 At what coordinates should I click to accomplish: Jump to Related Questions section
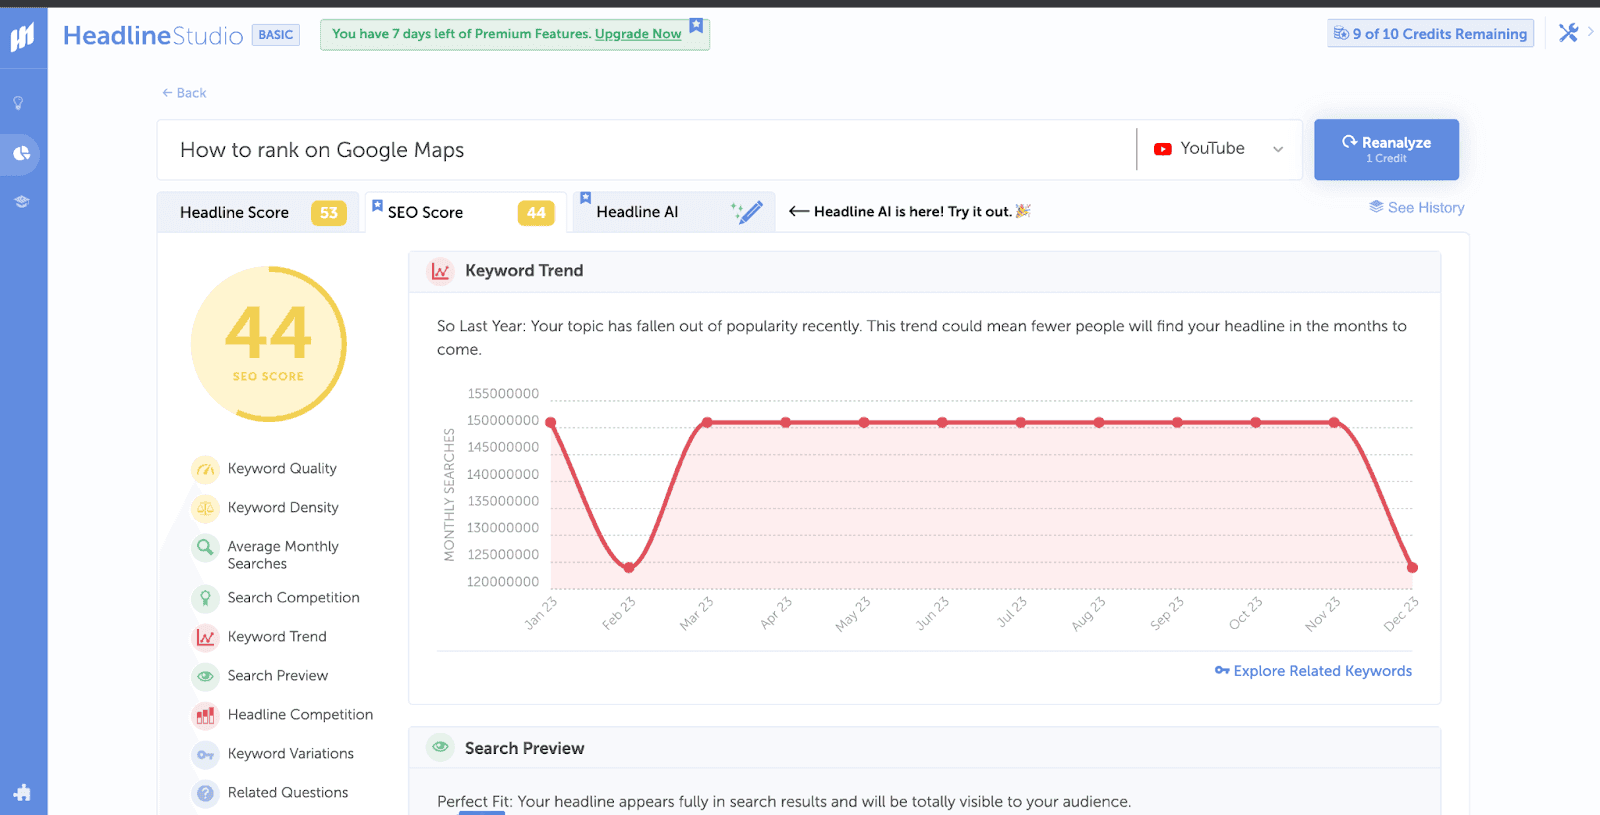(288, 793)
